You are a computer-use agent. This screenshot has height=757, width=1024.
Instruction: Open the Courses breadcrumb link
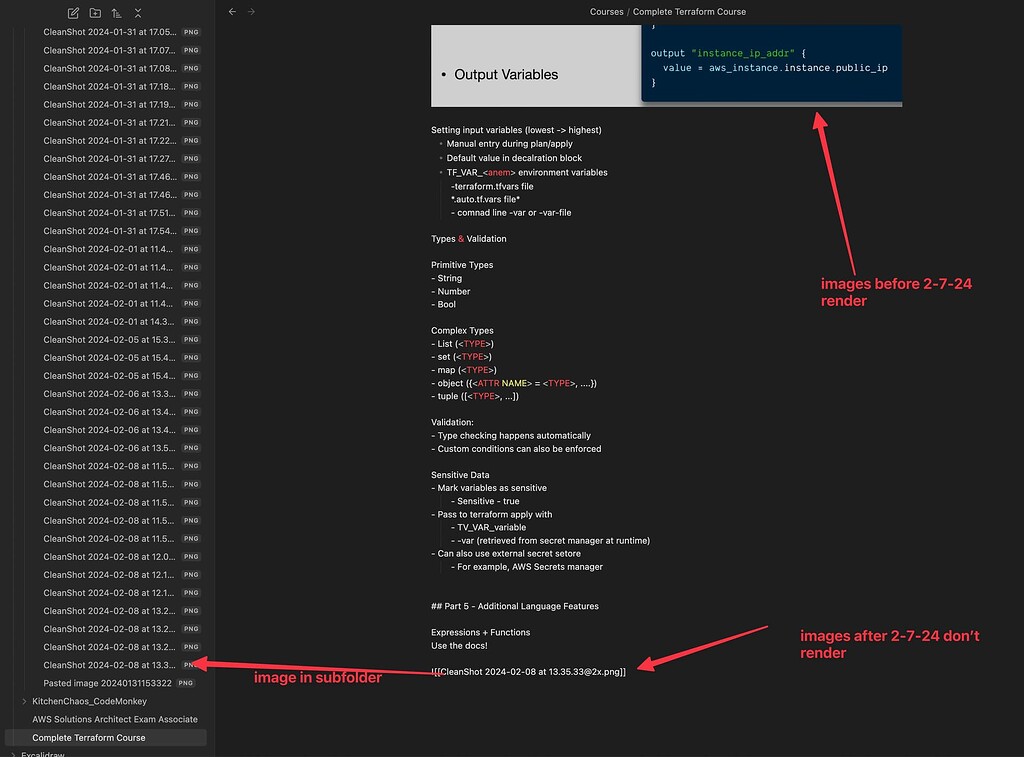tap(606, 11)
